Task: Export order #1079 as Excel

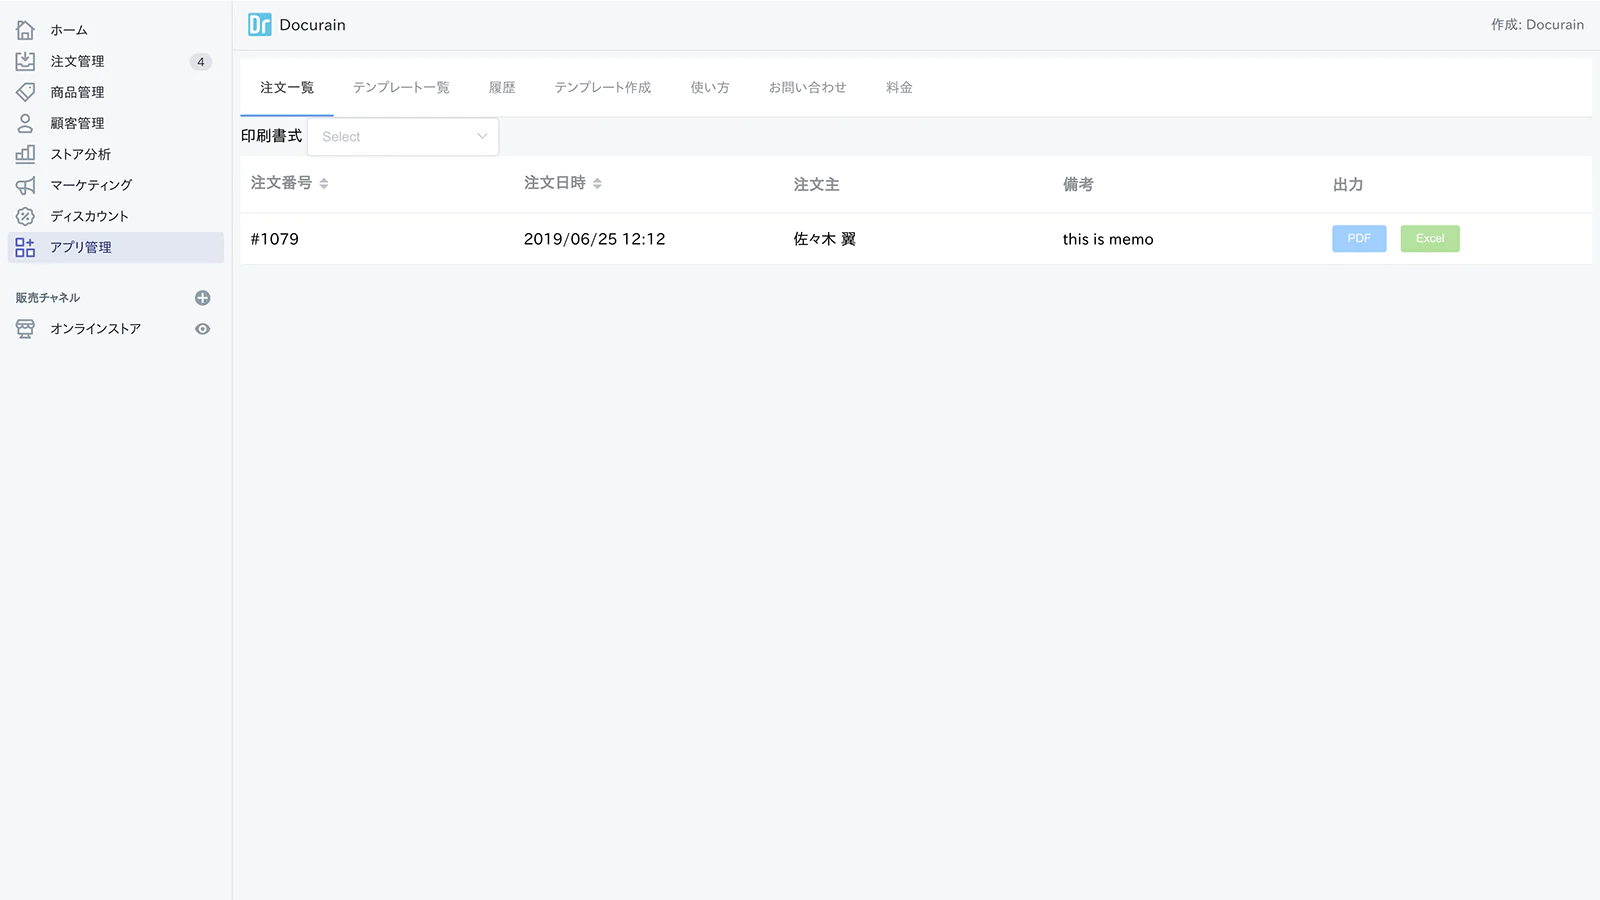Action: (x=1430, y=239)
